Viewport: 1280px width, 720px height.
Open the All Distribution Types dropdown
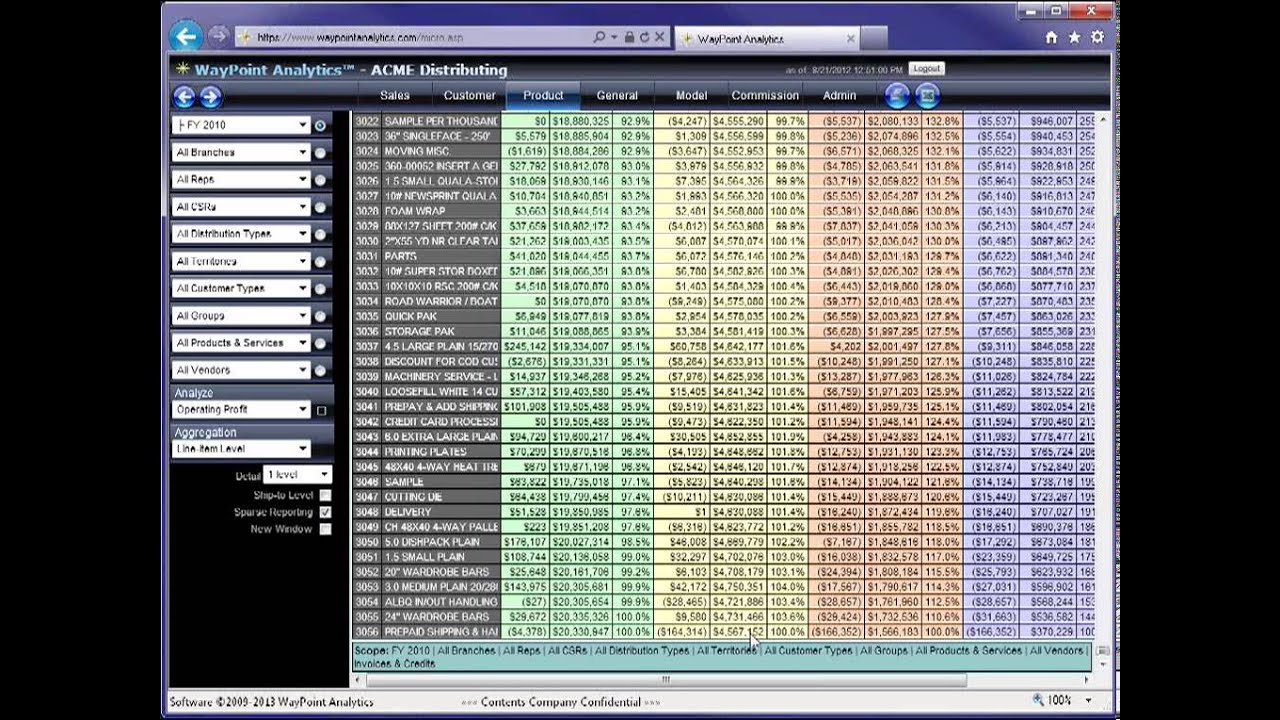[240, 233]
